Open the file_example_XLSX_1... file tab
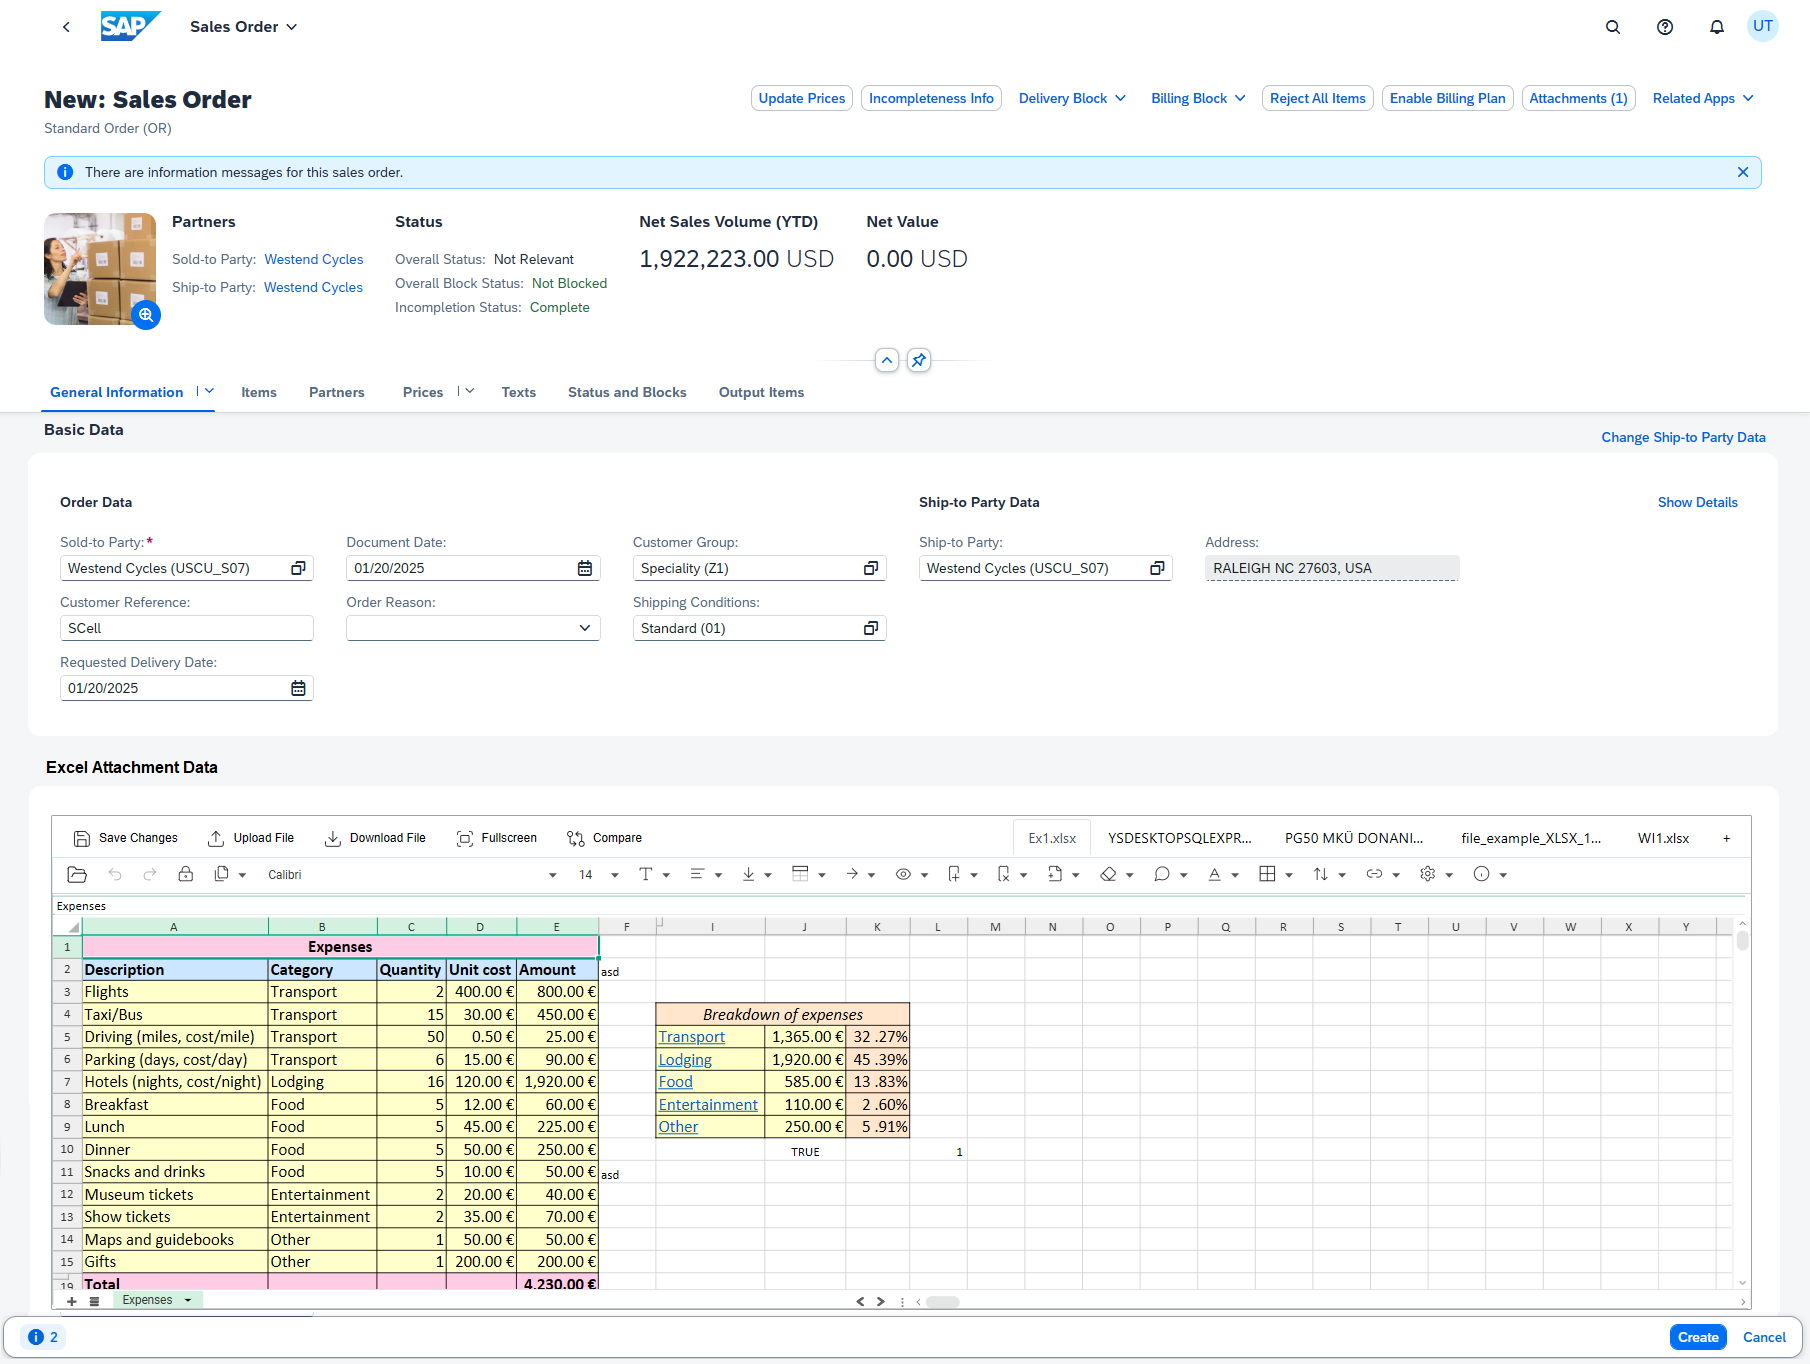The image size is (1810, 1364). coord(1531,838)
